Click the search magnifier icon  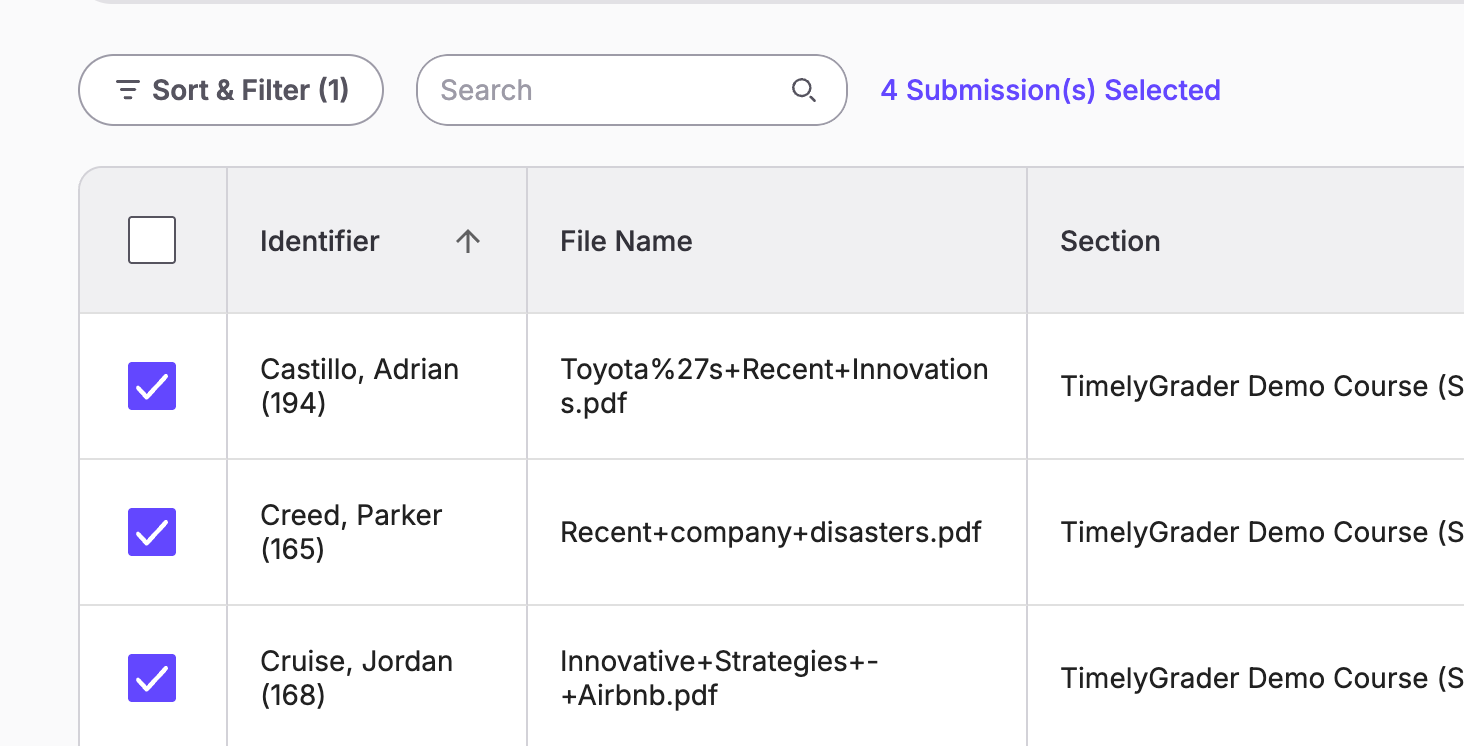tap(804, 90)
